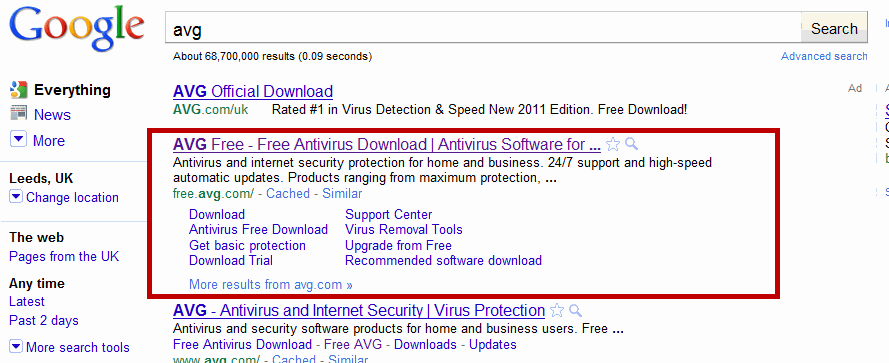The height and width of the screenshot is (363, 889).
Task: Star the AVG Free search result
Action: pos(613,144)
